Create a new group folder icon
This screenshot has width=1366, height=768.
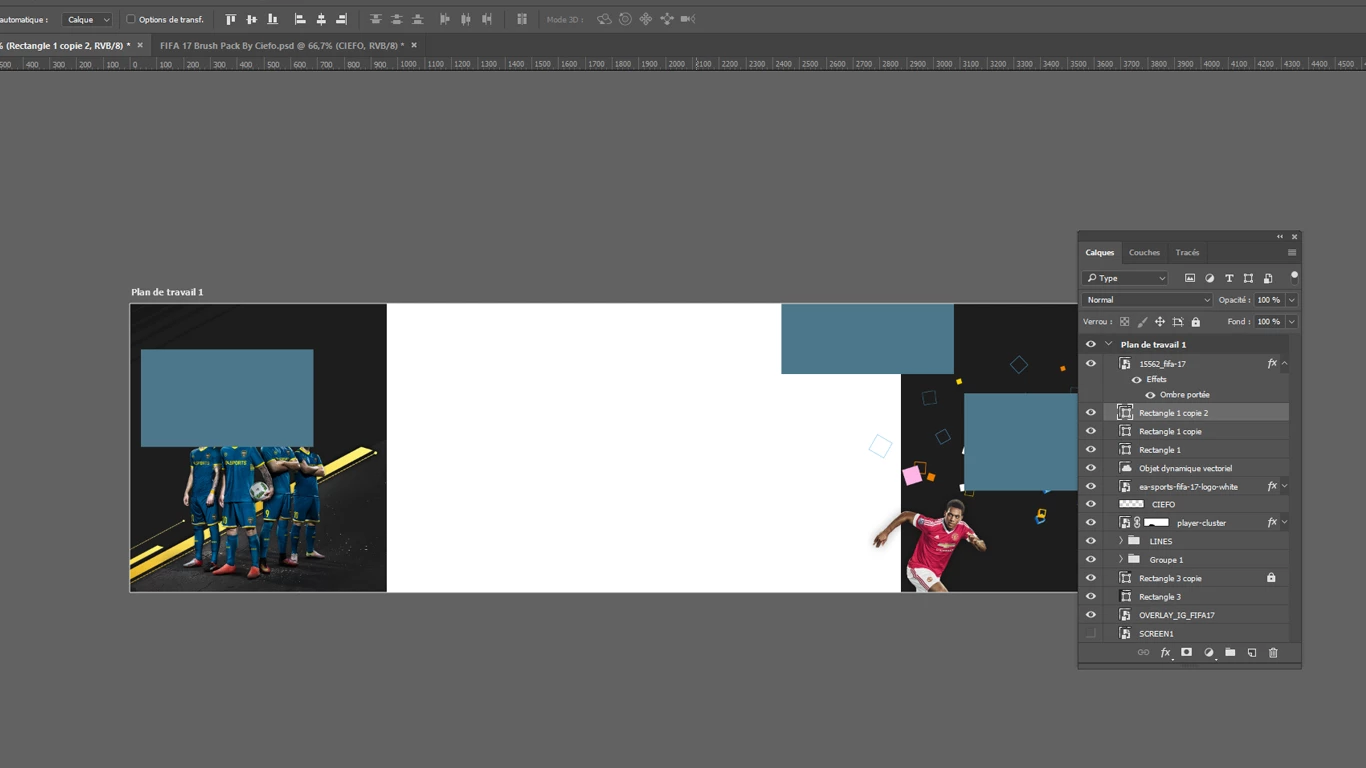pyautogui.click(x=1230, y=653)
